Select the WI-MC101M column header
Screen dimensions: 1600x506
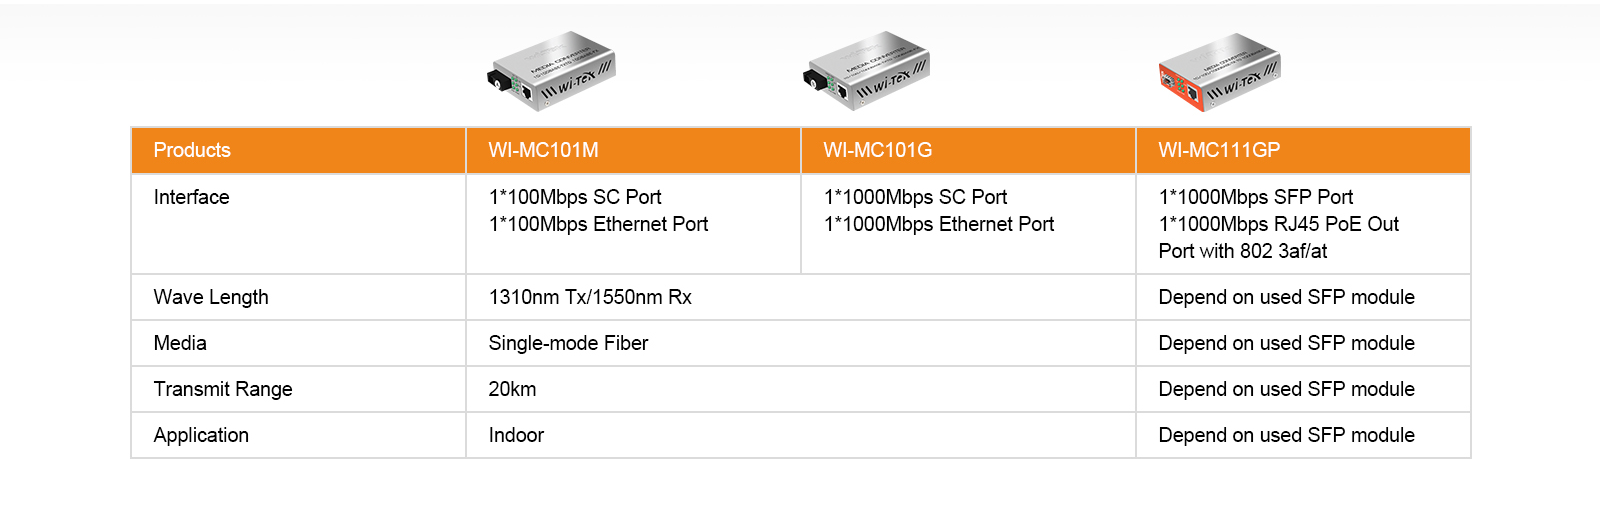point(543,150)
